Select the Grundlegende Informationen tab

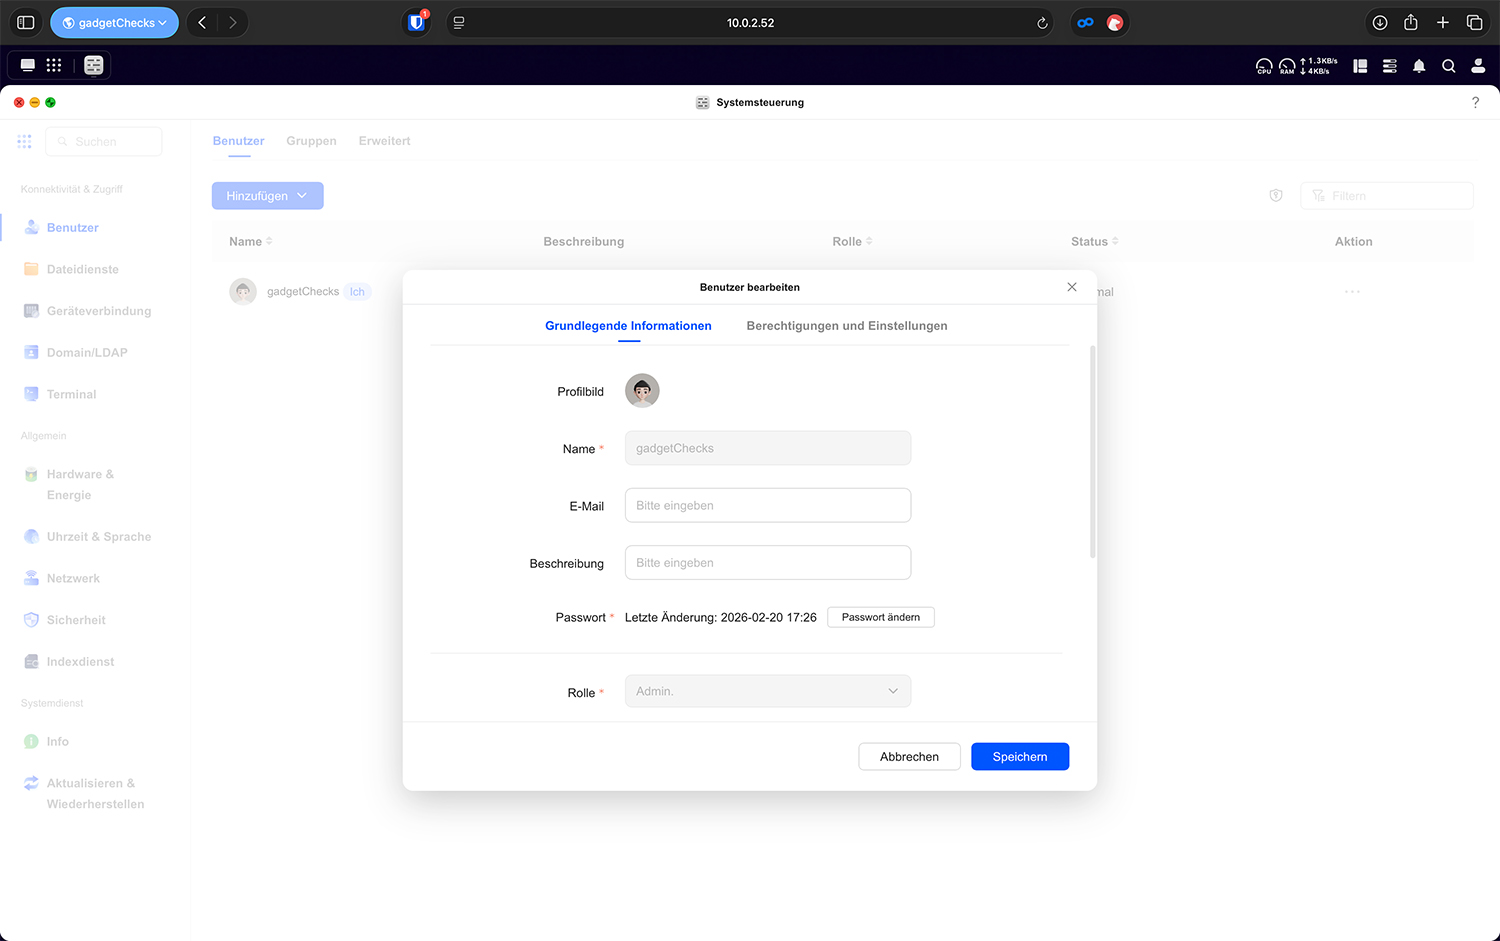tap(628, 326)
